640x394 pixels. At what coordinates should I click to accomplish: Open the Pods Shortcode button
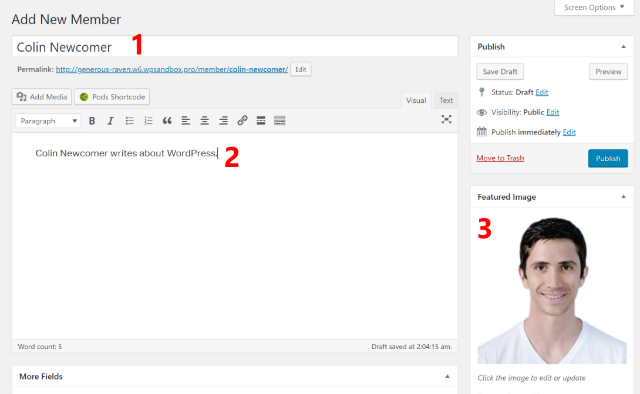coord(112,97)
